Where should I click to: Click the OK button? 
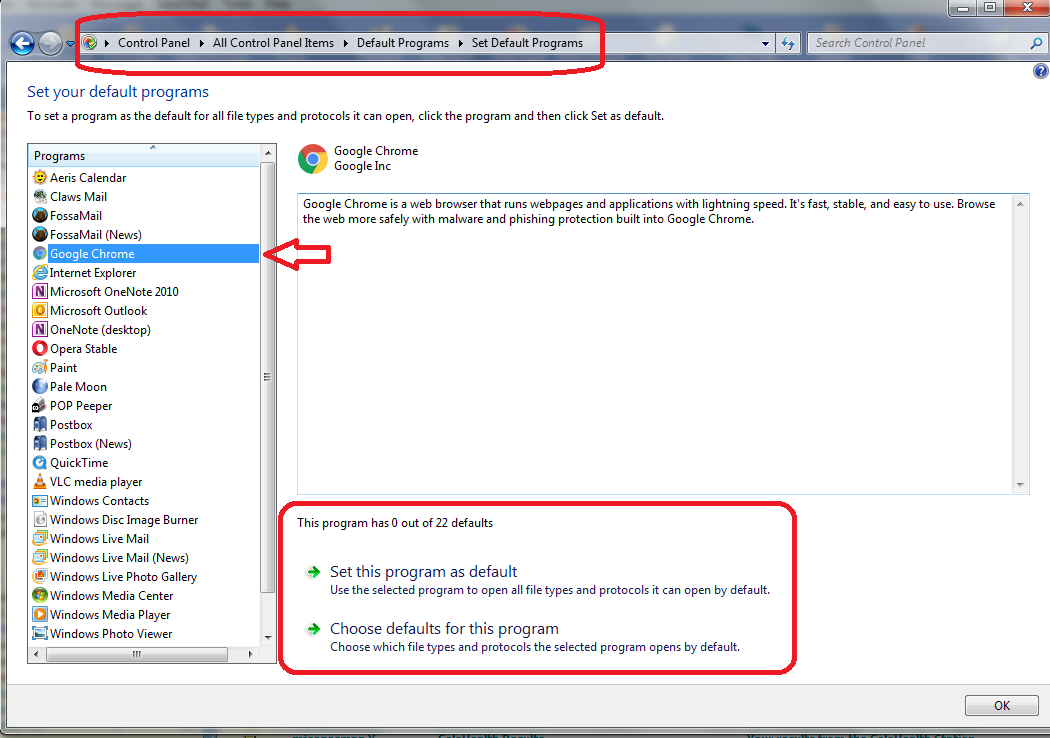(1002, 705)
